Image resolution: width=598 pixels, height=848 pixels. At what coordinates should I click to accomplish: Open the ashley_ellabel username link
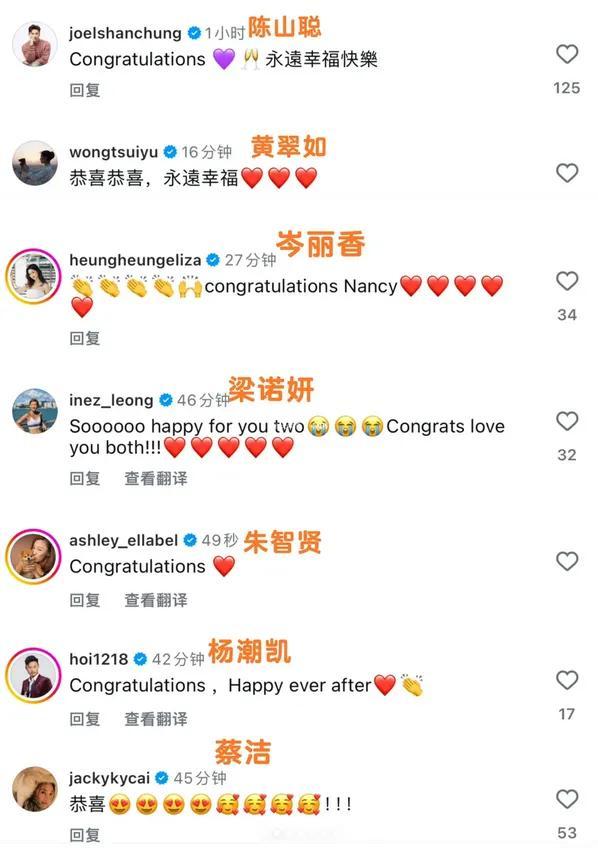123,540
